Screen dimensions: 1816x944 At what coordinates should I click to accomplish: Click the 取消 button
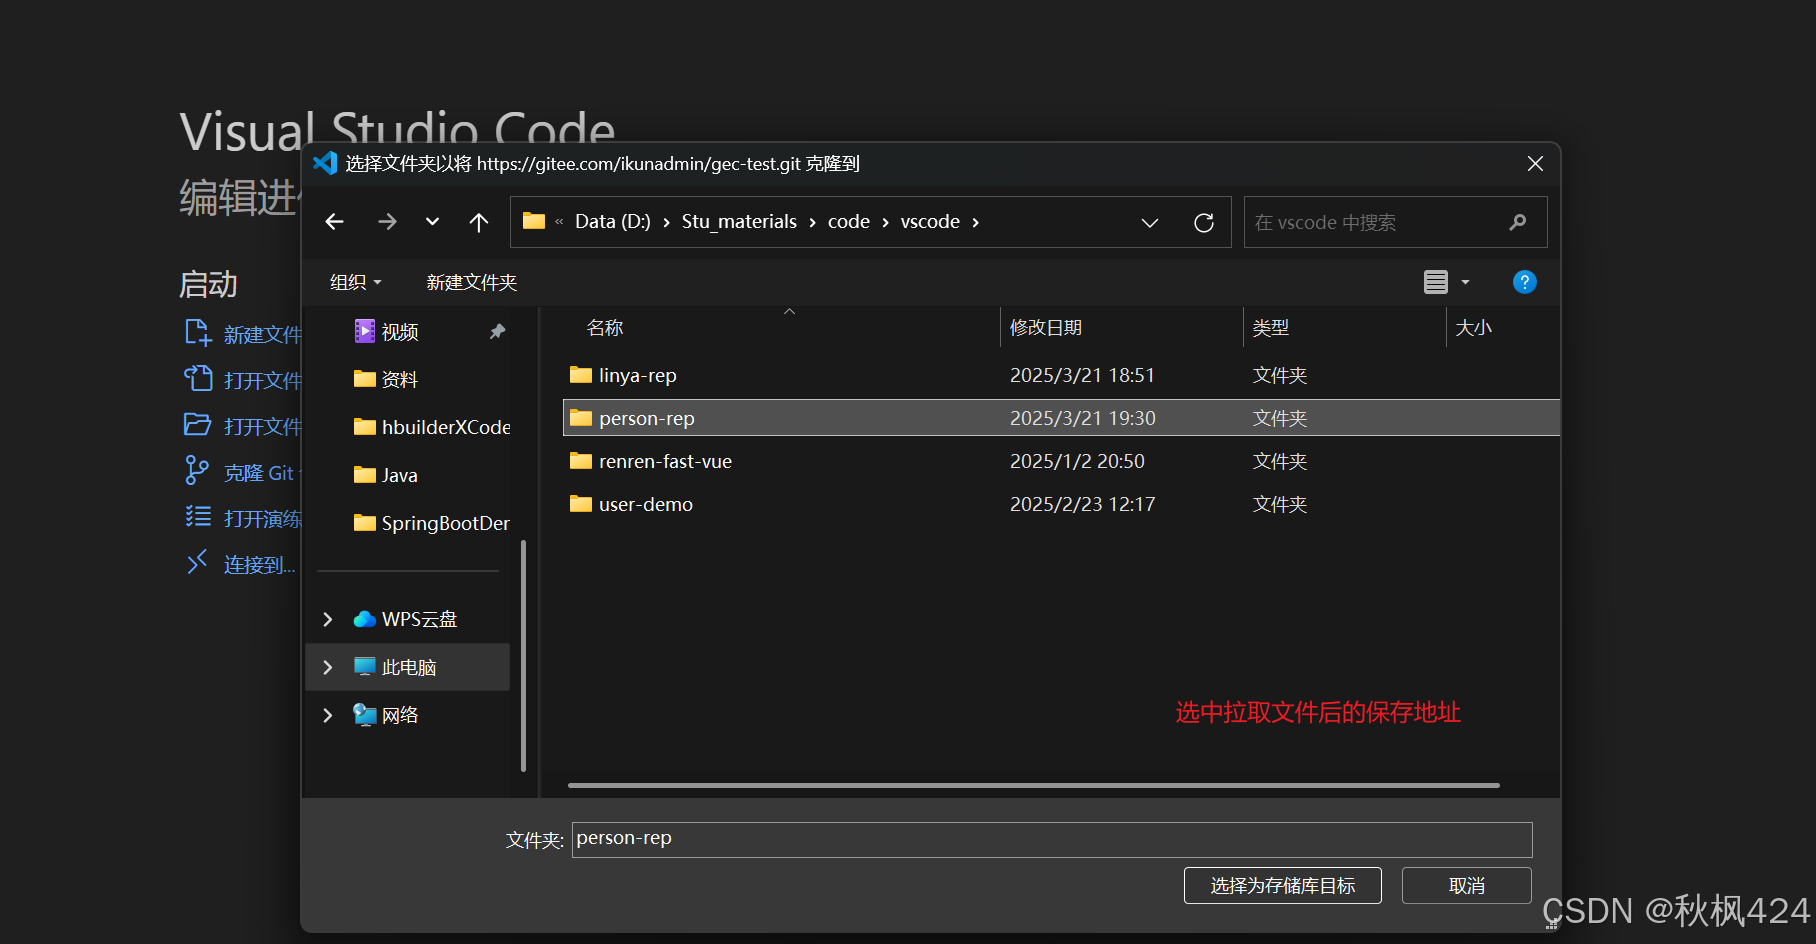pyautogui.click(x=1466, y=885)
